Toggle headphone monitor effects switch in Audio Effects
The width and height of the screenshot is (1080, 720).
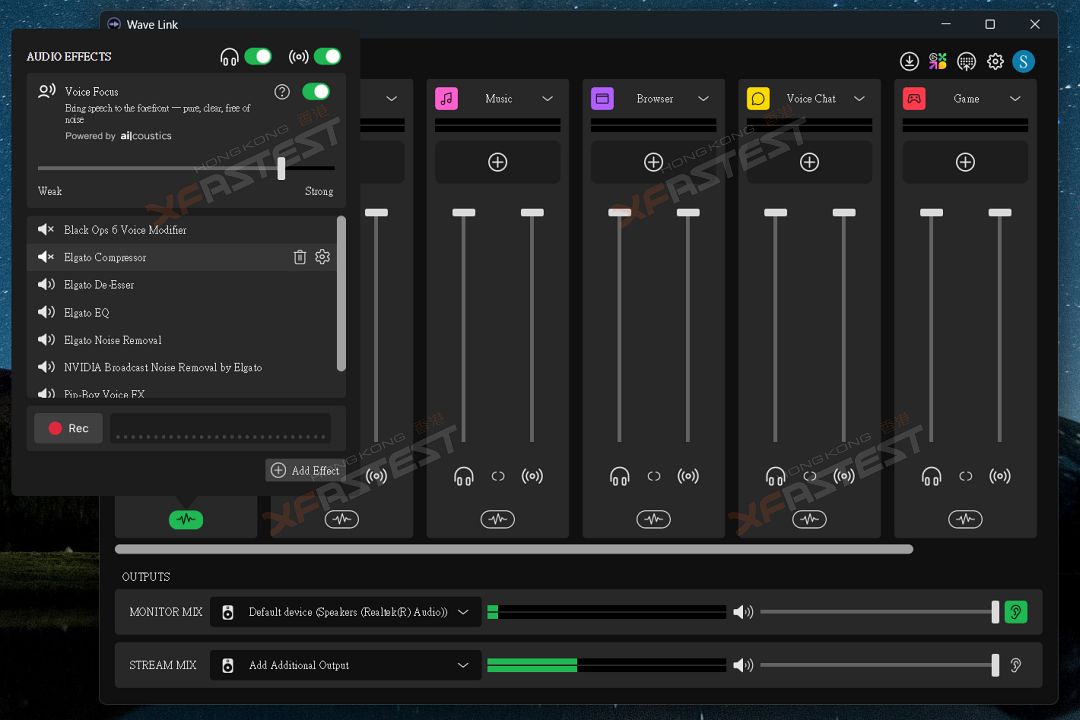coord(258,56)
